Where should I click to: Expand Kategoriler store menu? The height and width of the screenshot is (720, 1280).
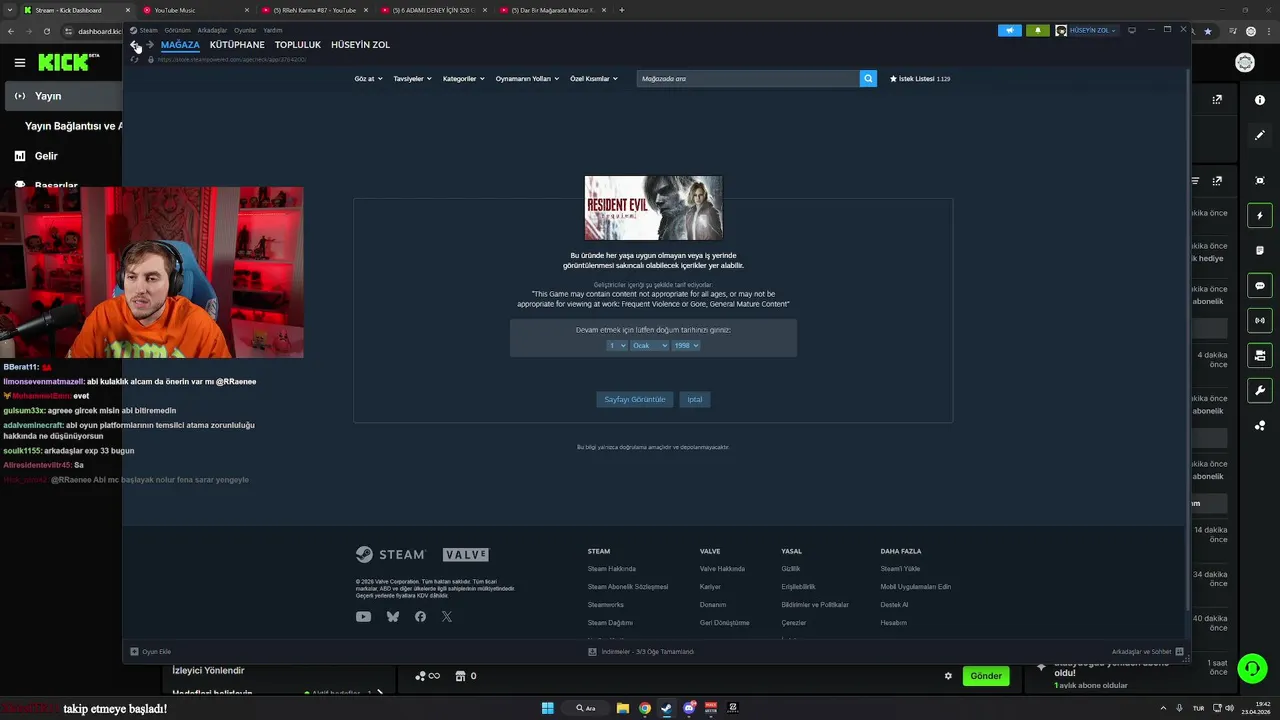[464, 78]
